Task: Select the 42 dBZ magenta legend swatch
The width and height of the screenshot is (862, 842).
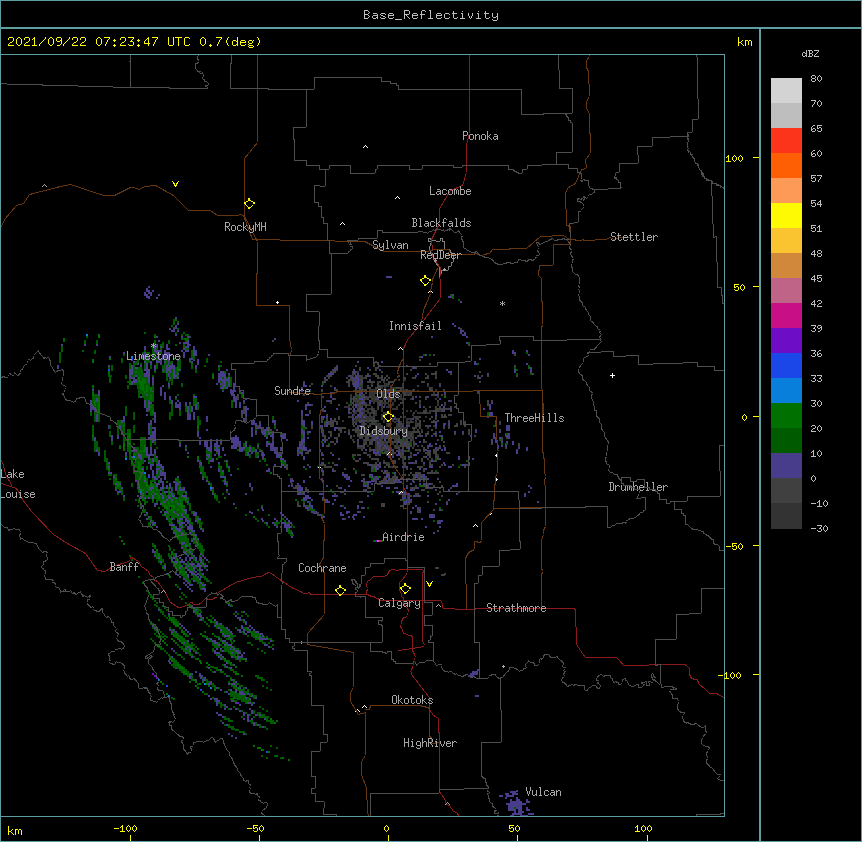Action: [x=786, y=315]
